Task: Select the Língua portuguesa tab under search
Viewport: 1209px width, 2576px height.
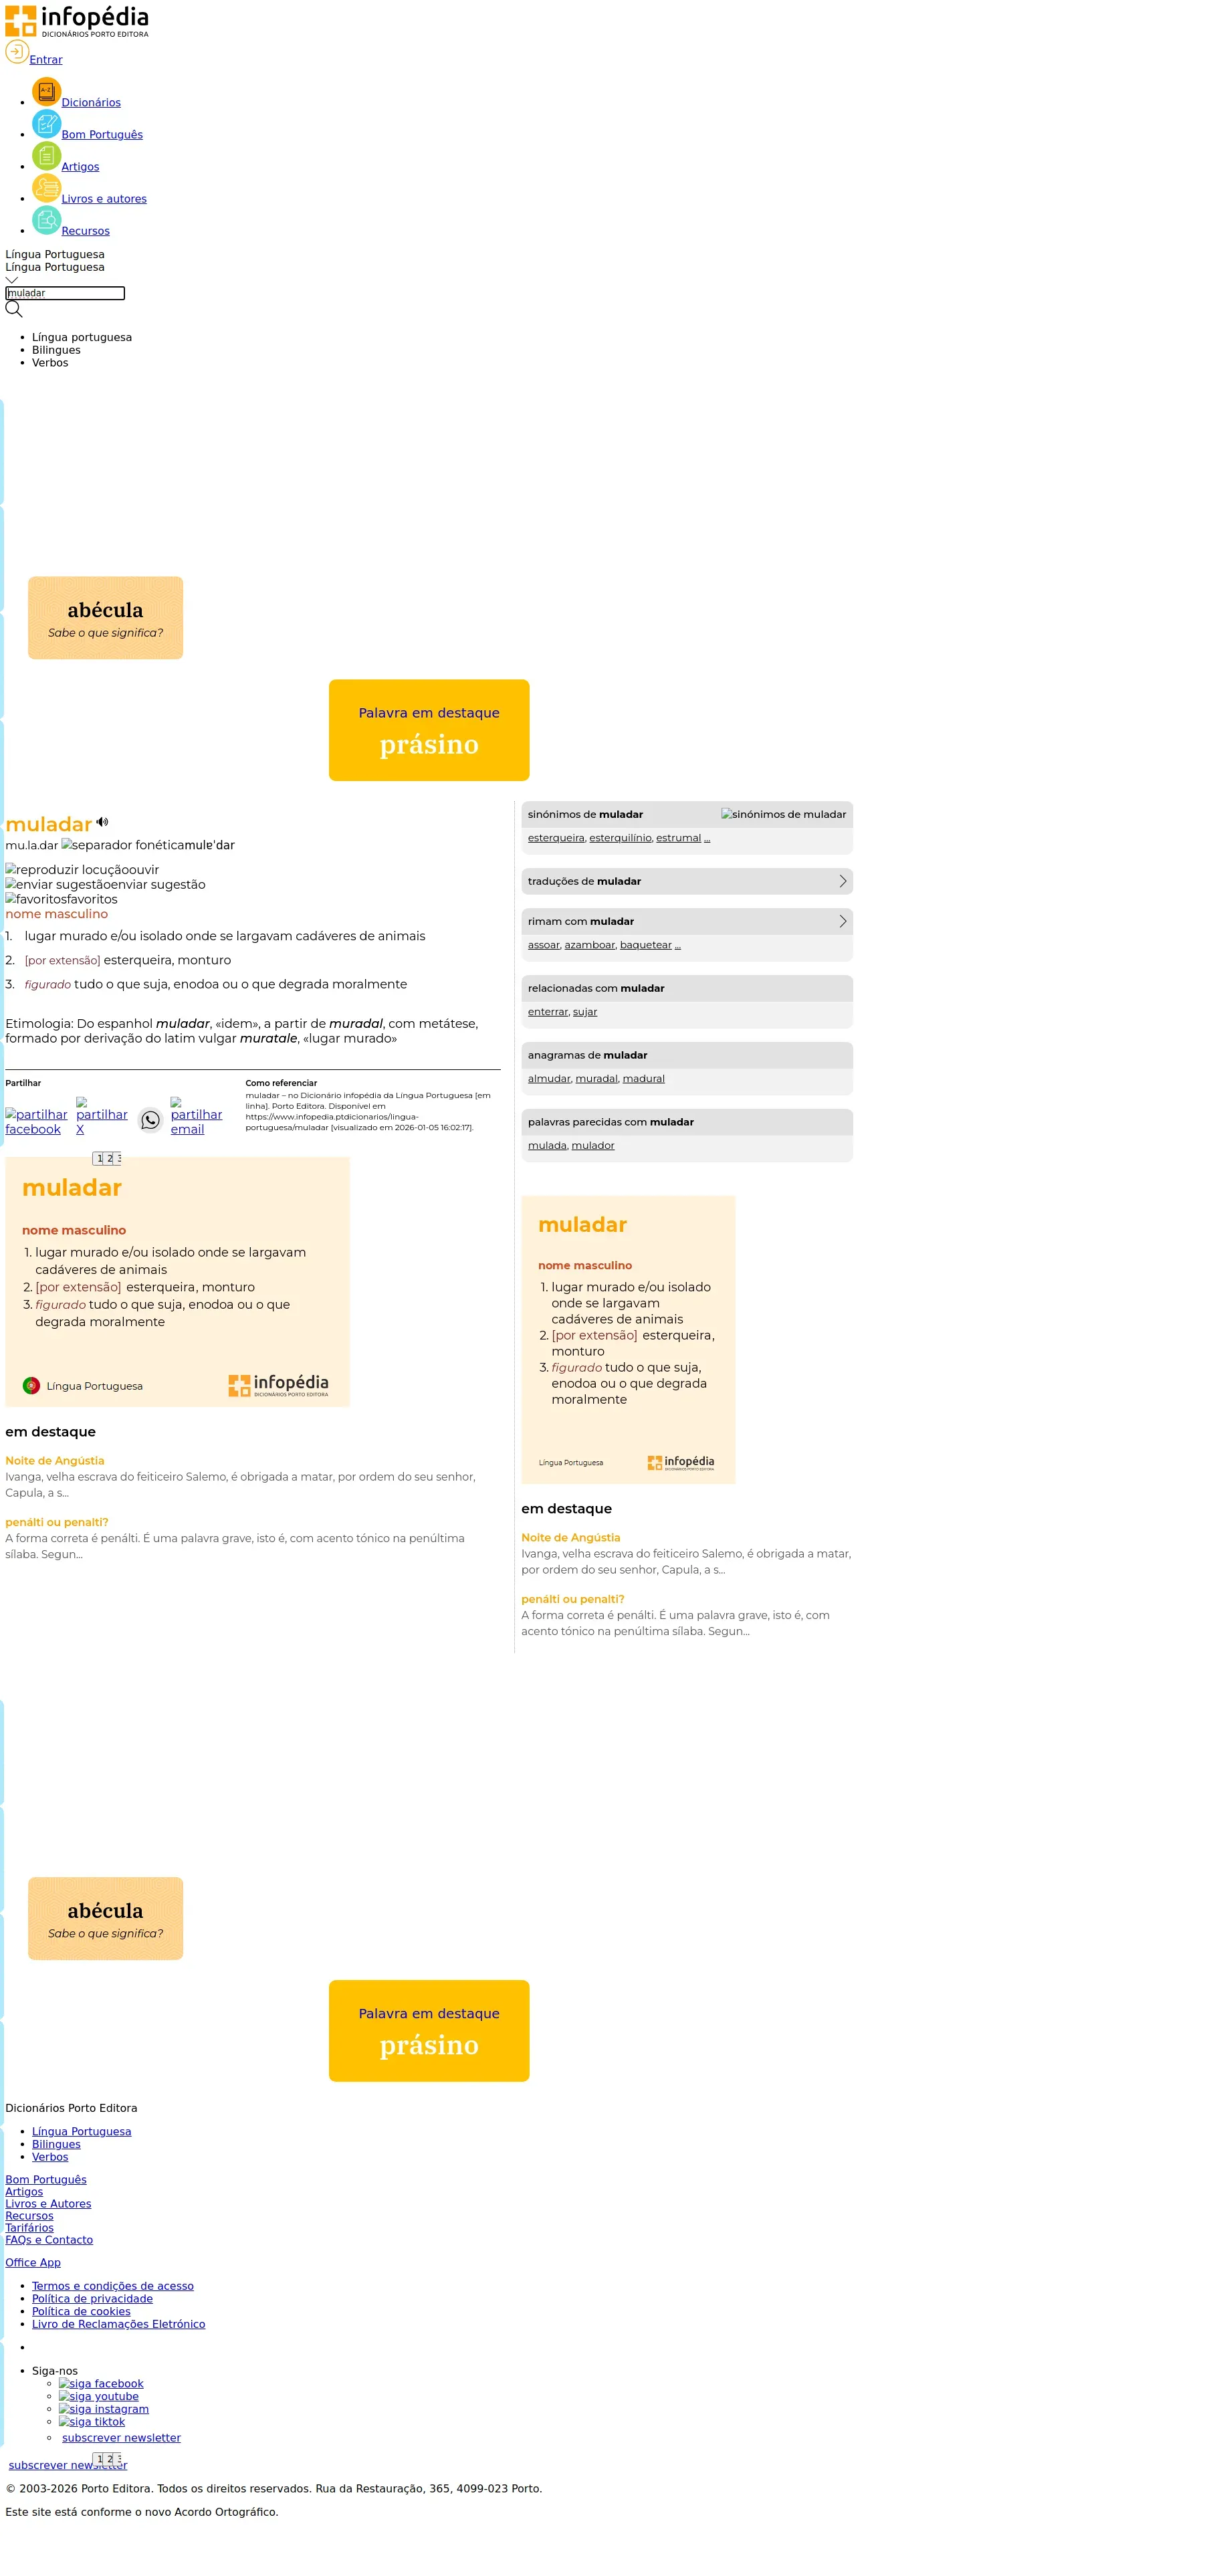Action: (x=82, y=337)
